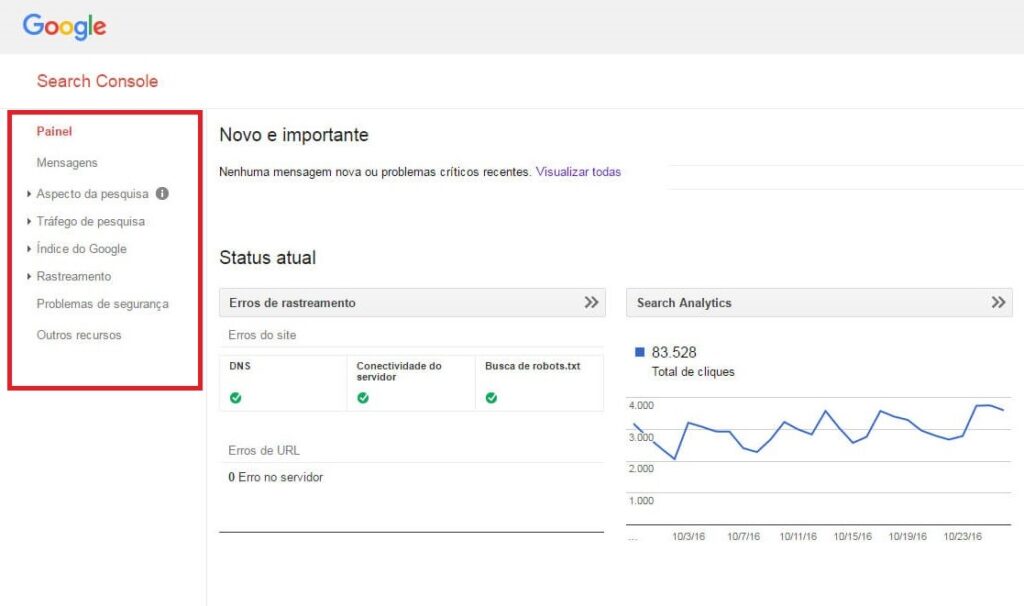Viewport: 1024px width, 606px height.
Task: Click the Visualizar todas link
Action: 578,171
